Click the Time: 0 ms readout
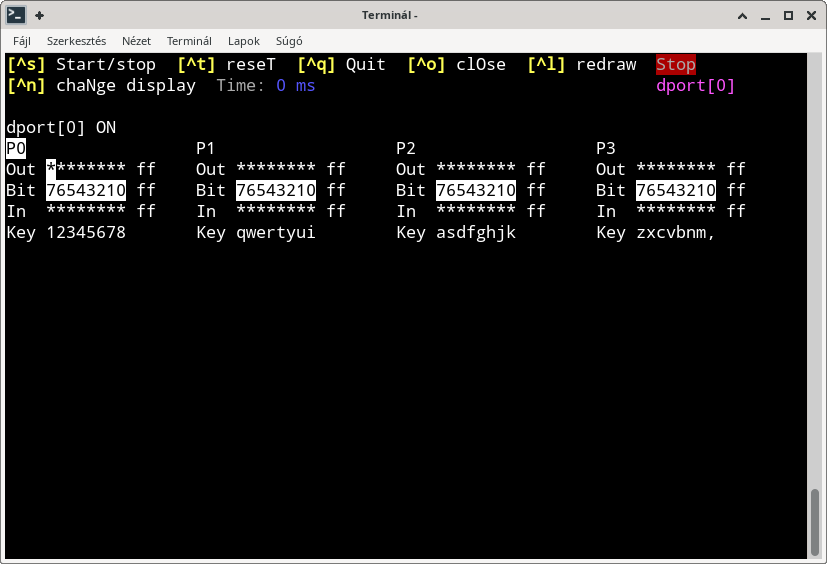This screenshot has width=827, height=564. (266, 85)
